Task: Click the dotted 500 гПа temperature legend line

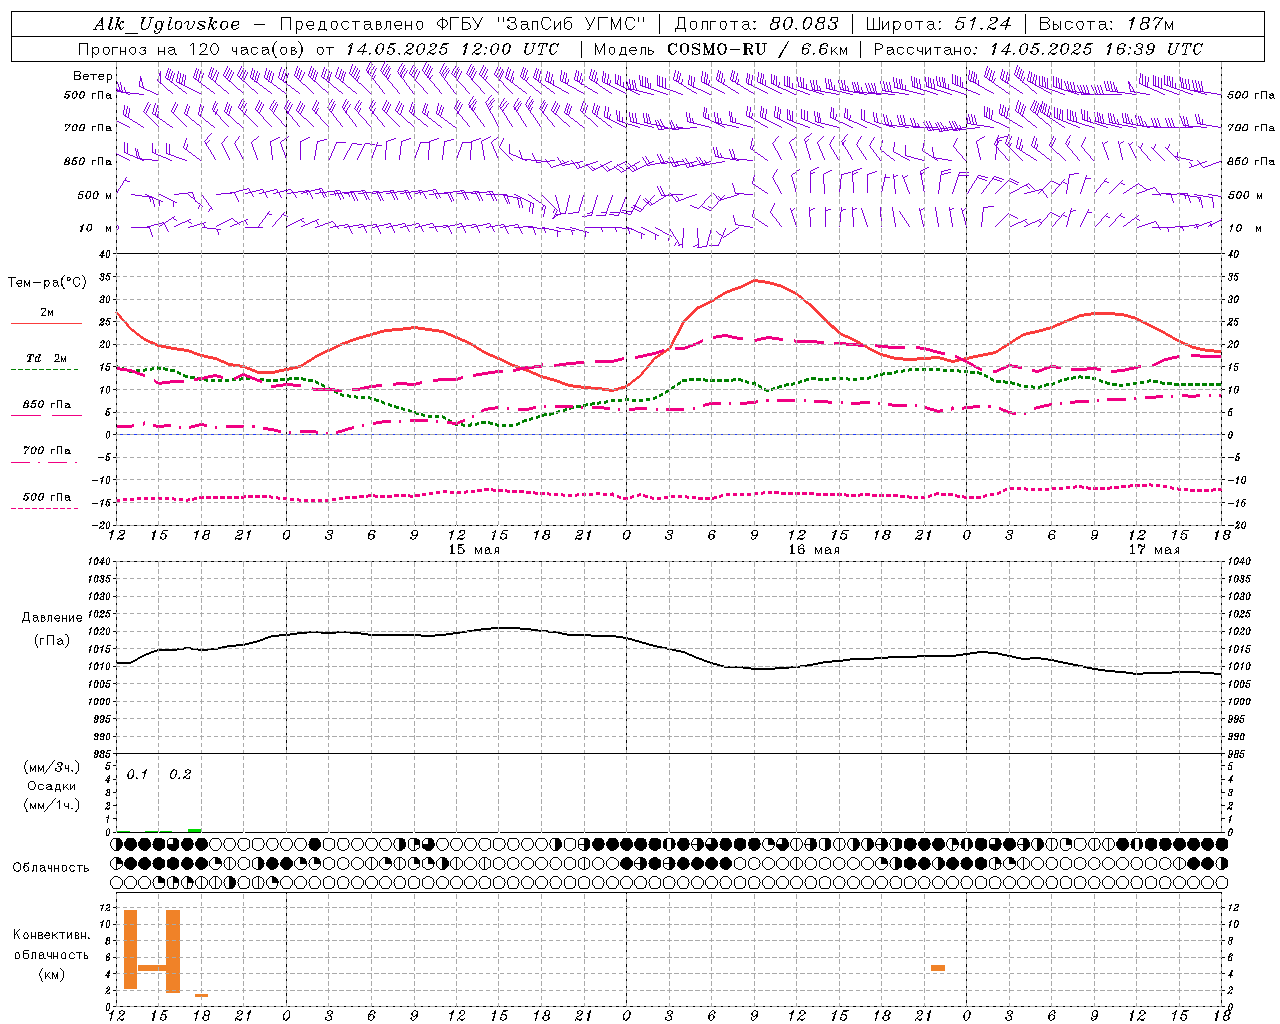Action: (44, 509)
